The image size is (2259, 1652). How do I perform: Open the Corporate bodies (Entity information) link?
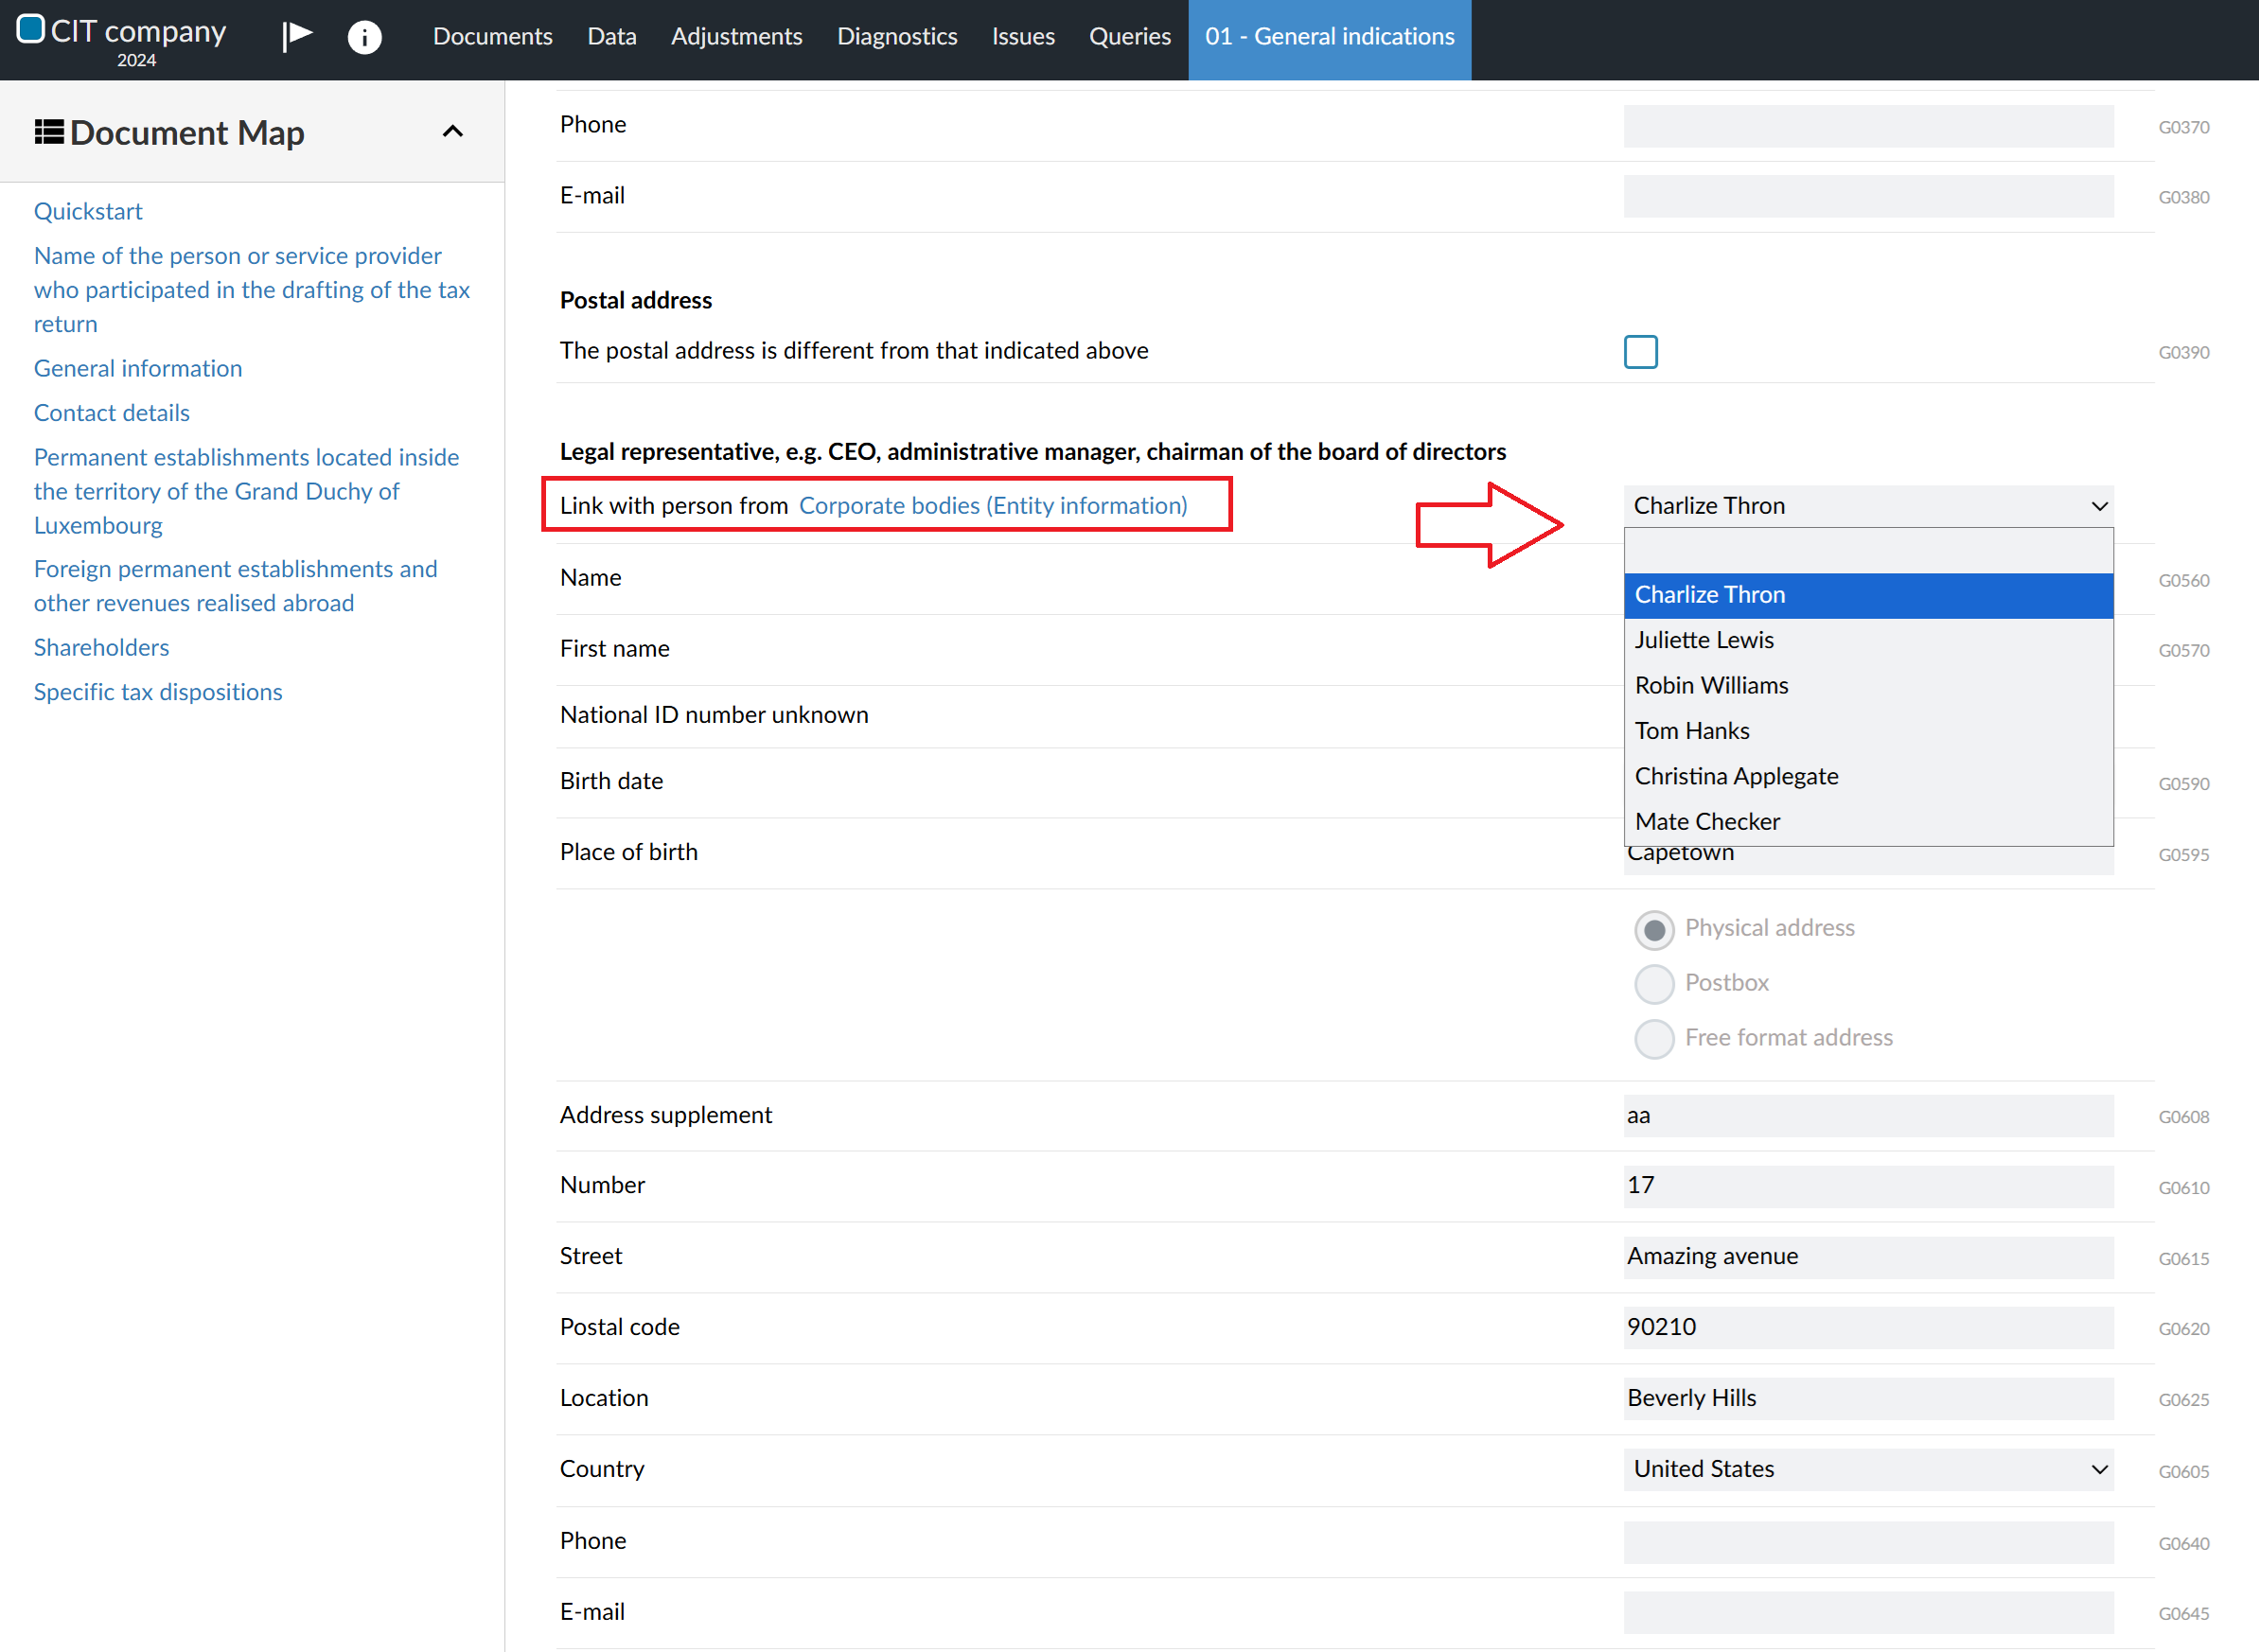pos(992,506)
